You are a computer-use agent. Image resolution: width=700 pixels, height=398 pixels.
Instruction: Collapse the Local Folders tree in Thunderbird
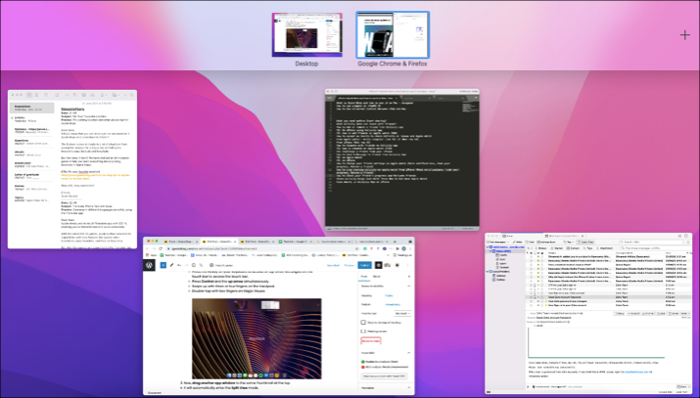[487, 271]
